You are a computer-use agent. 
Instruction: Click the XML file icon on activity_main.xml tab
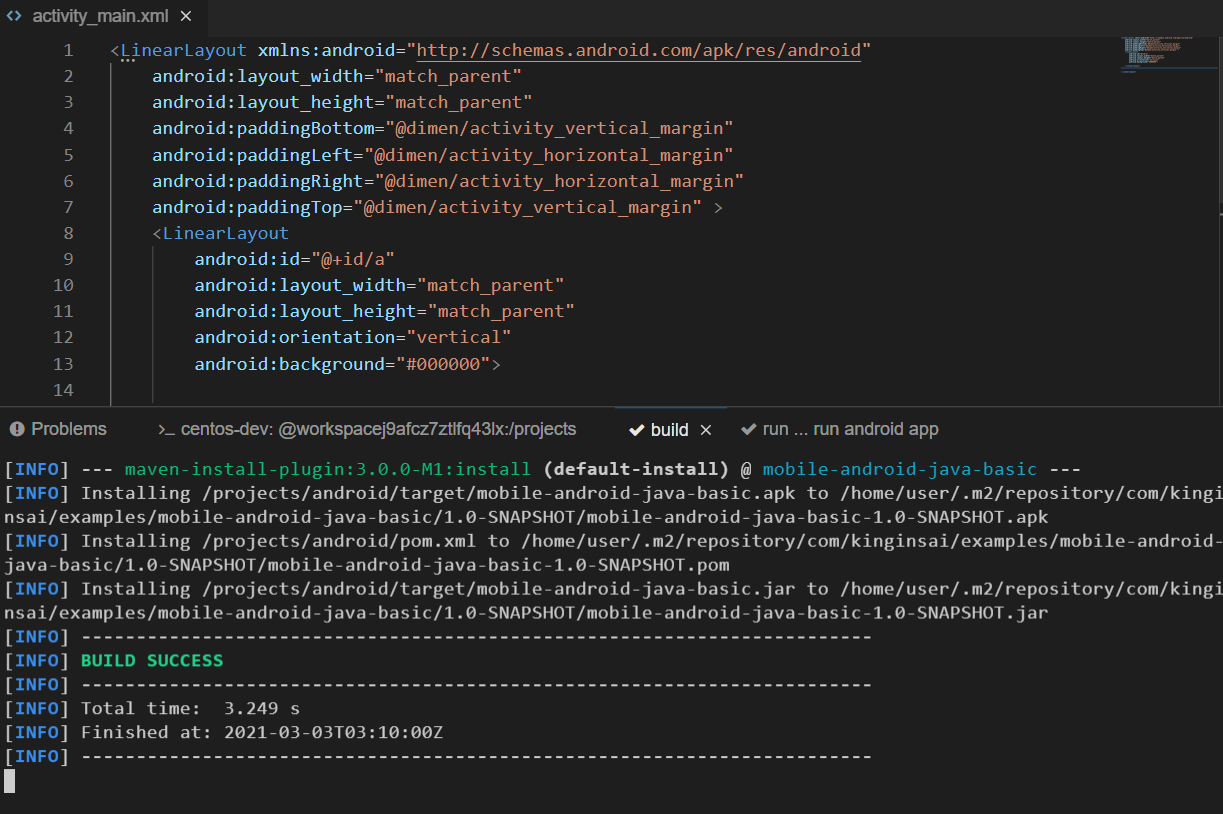point(14,18)
